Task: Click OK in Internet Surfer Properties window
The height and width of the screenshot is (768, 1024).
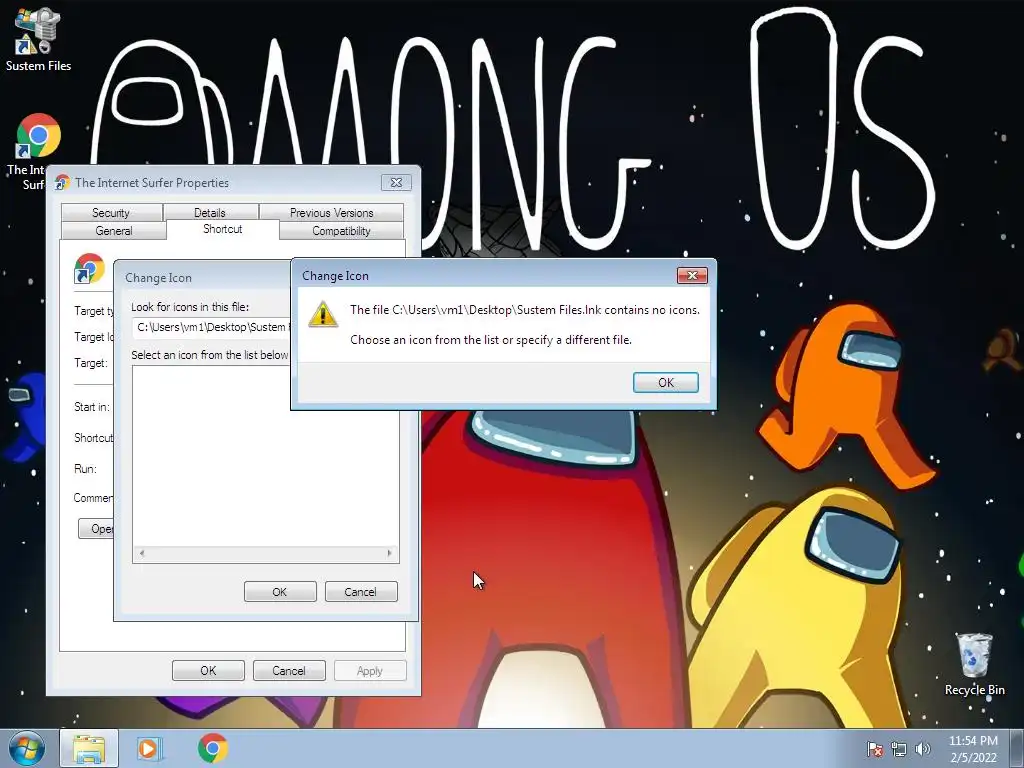Action: (x=208, y=671)
